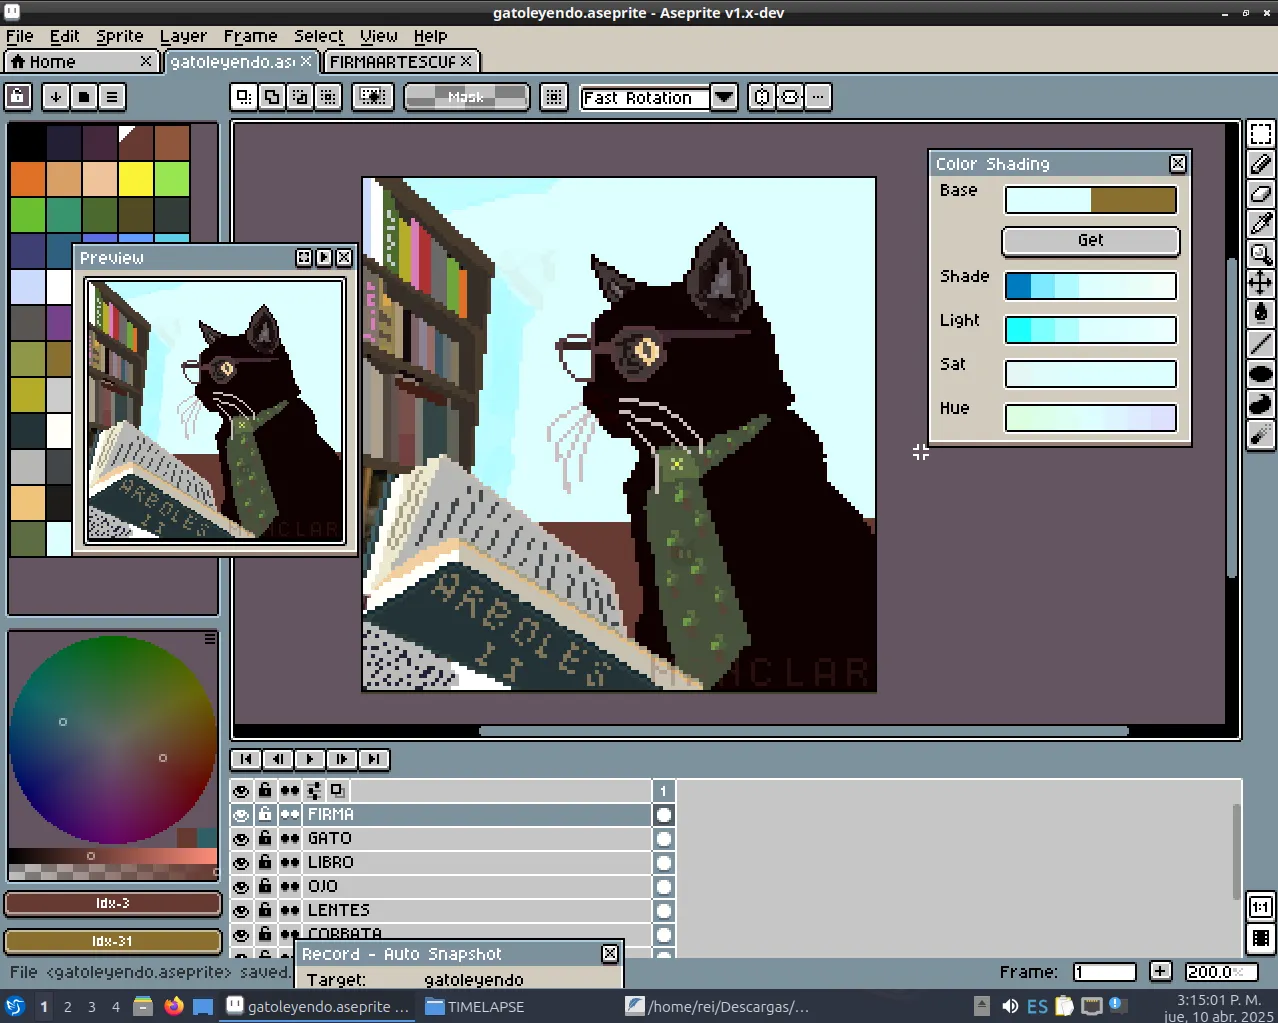Select the Contour blob tool
The image size is (1278, 1023).
[1261, 404]
